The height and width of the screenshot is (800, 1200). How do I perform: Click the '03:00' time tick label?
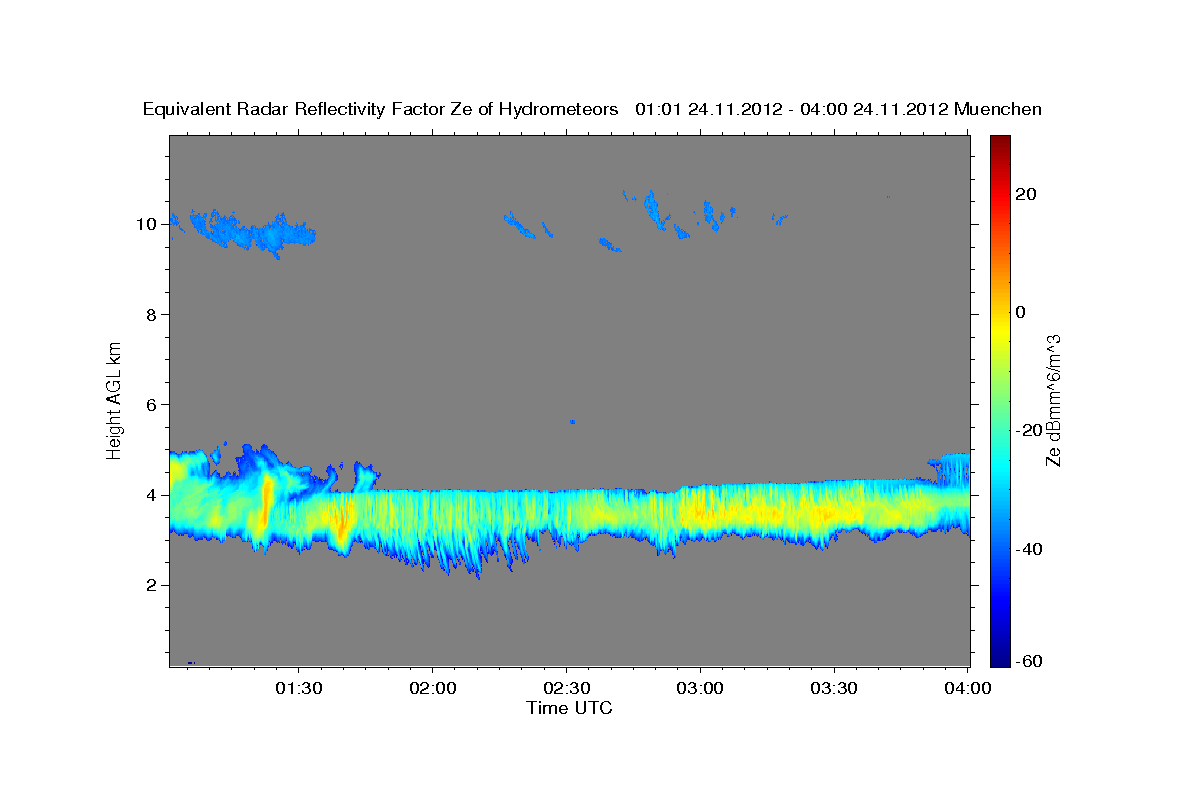coord(700,689)
